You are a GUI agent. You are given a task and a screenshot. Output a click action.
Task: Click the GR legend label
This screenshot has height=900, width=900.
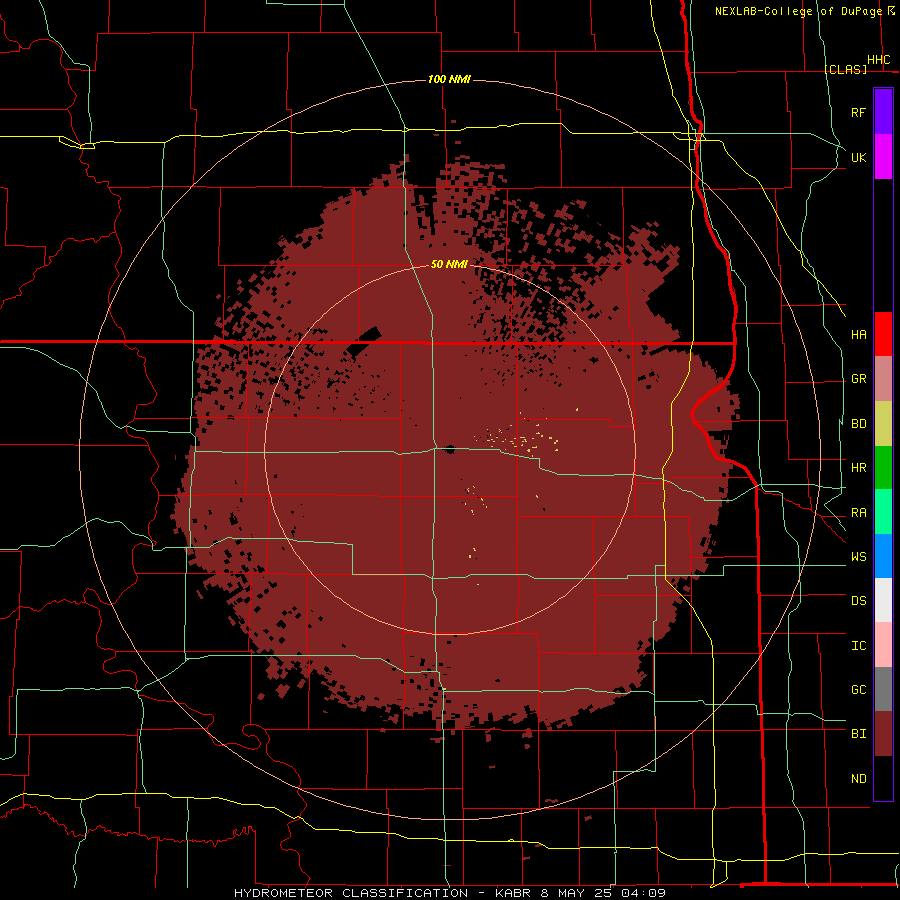point(858,379)
